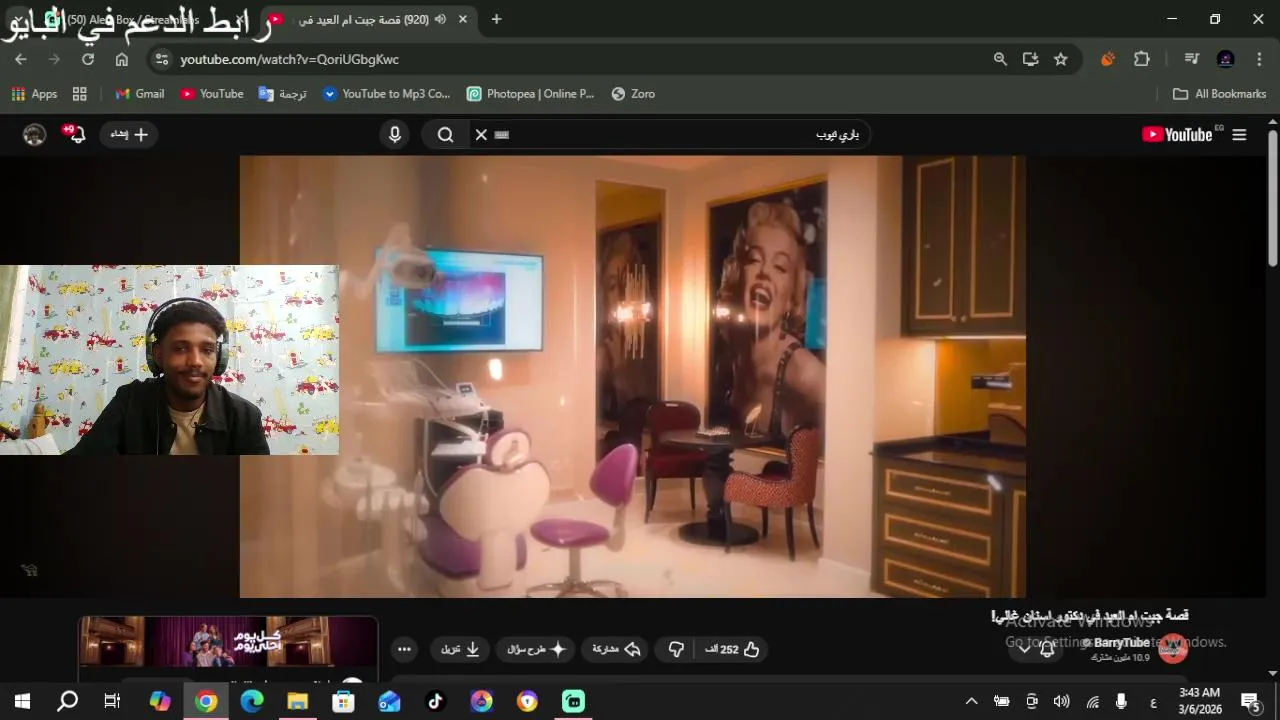
Task: Open Windows notification center
Action: 1250,701
